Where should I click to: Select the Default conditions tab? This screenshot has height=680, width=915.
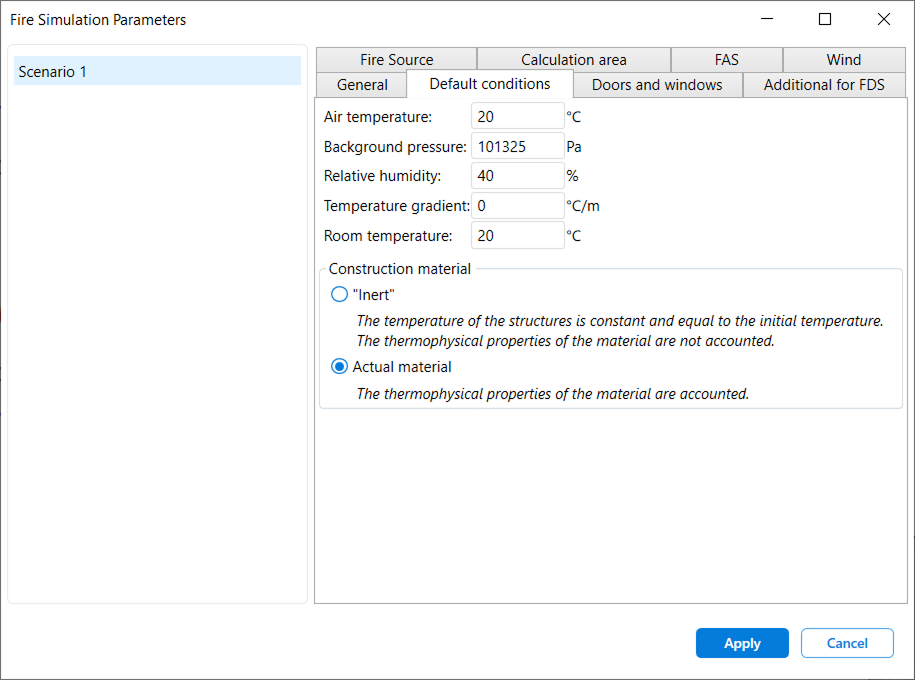point(489,85)
